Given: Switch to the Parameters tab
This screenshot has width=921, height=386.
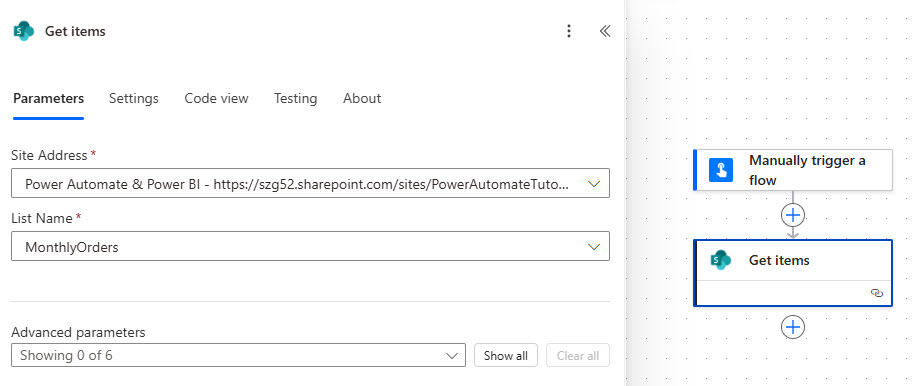Looking at the screenshot, I should pyautogui.click(x=48, y=99).
